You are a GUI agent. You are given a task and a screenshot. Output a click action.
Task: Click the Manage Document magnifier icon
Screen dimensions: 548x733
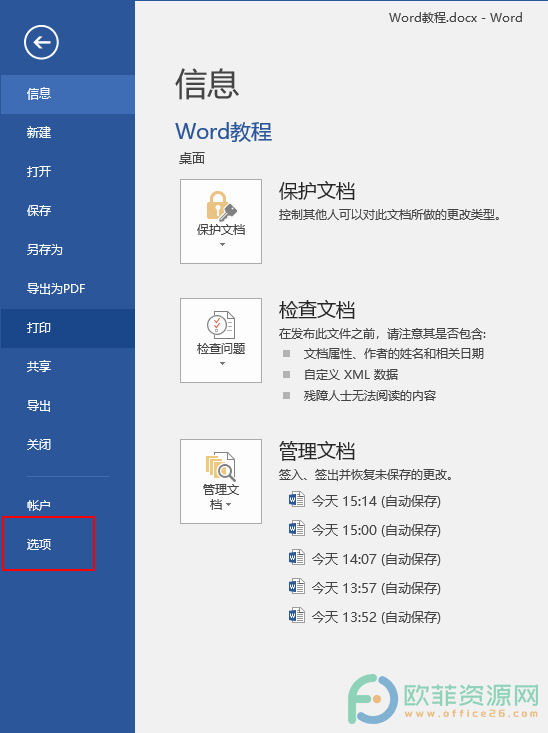tap(221, 466)
